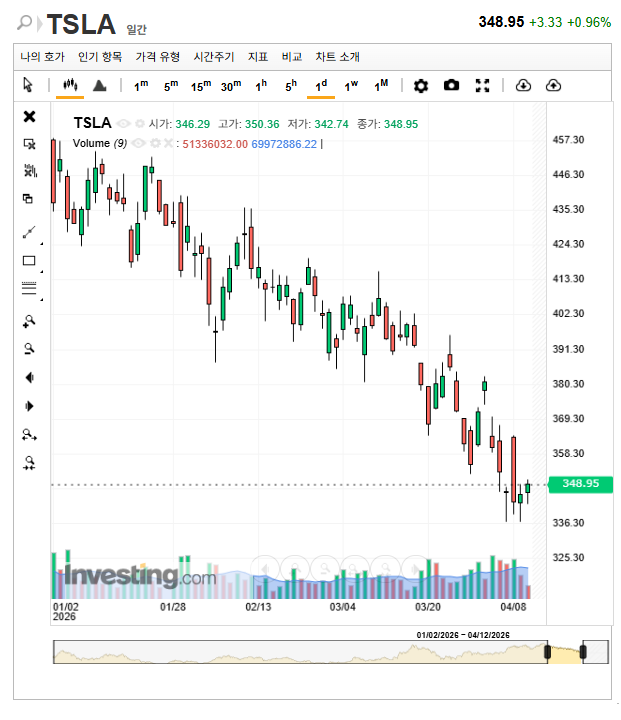This screenshot has height=720, width=621.
Task: Open the 나의 호가 menu
Action: coord(42,56)
